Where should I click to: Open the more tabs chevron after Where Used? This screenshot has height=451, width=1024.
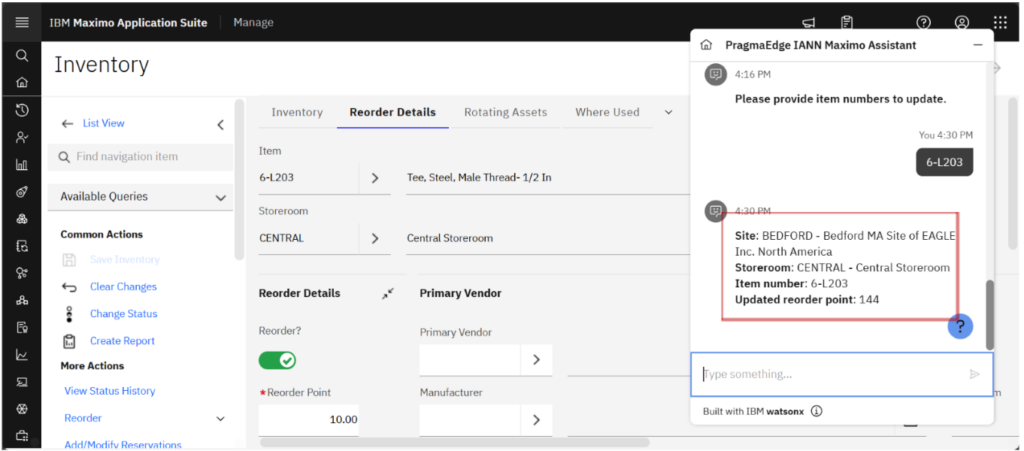pyautogui.click(x=668, y=112)
